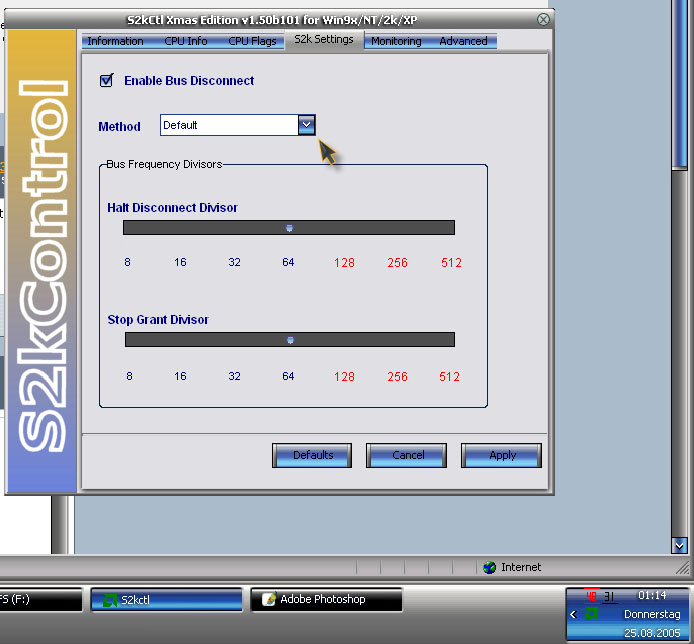Select the CPU Flags tab

(252, 41)
